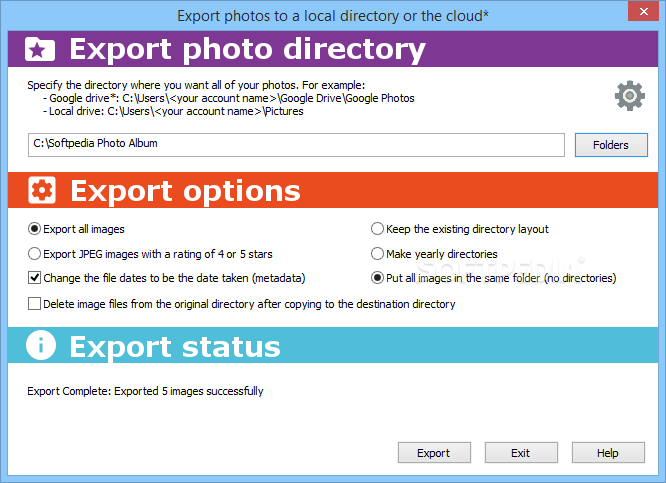Click the Export photo directory heading

coord(247,49)
